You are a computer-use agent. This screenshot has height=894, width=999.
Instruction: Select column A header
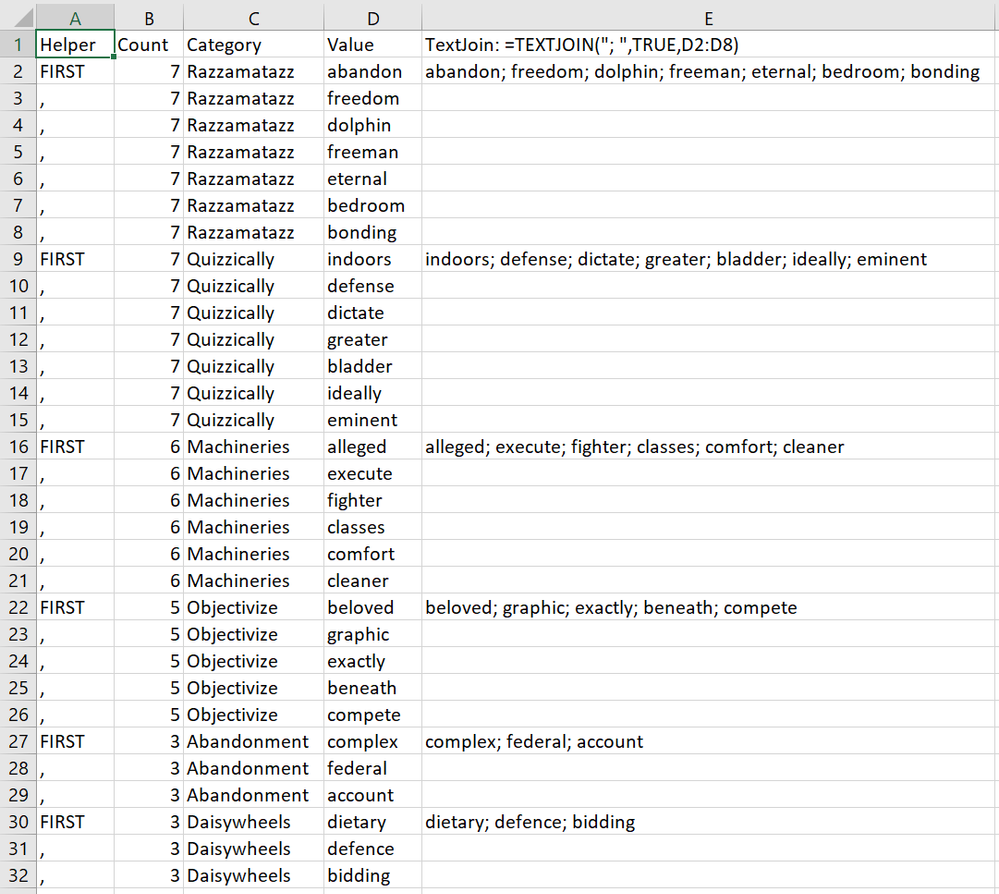75,18
